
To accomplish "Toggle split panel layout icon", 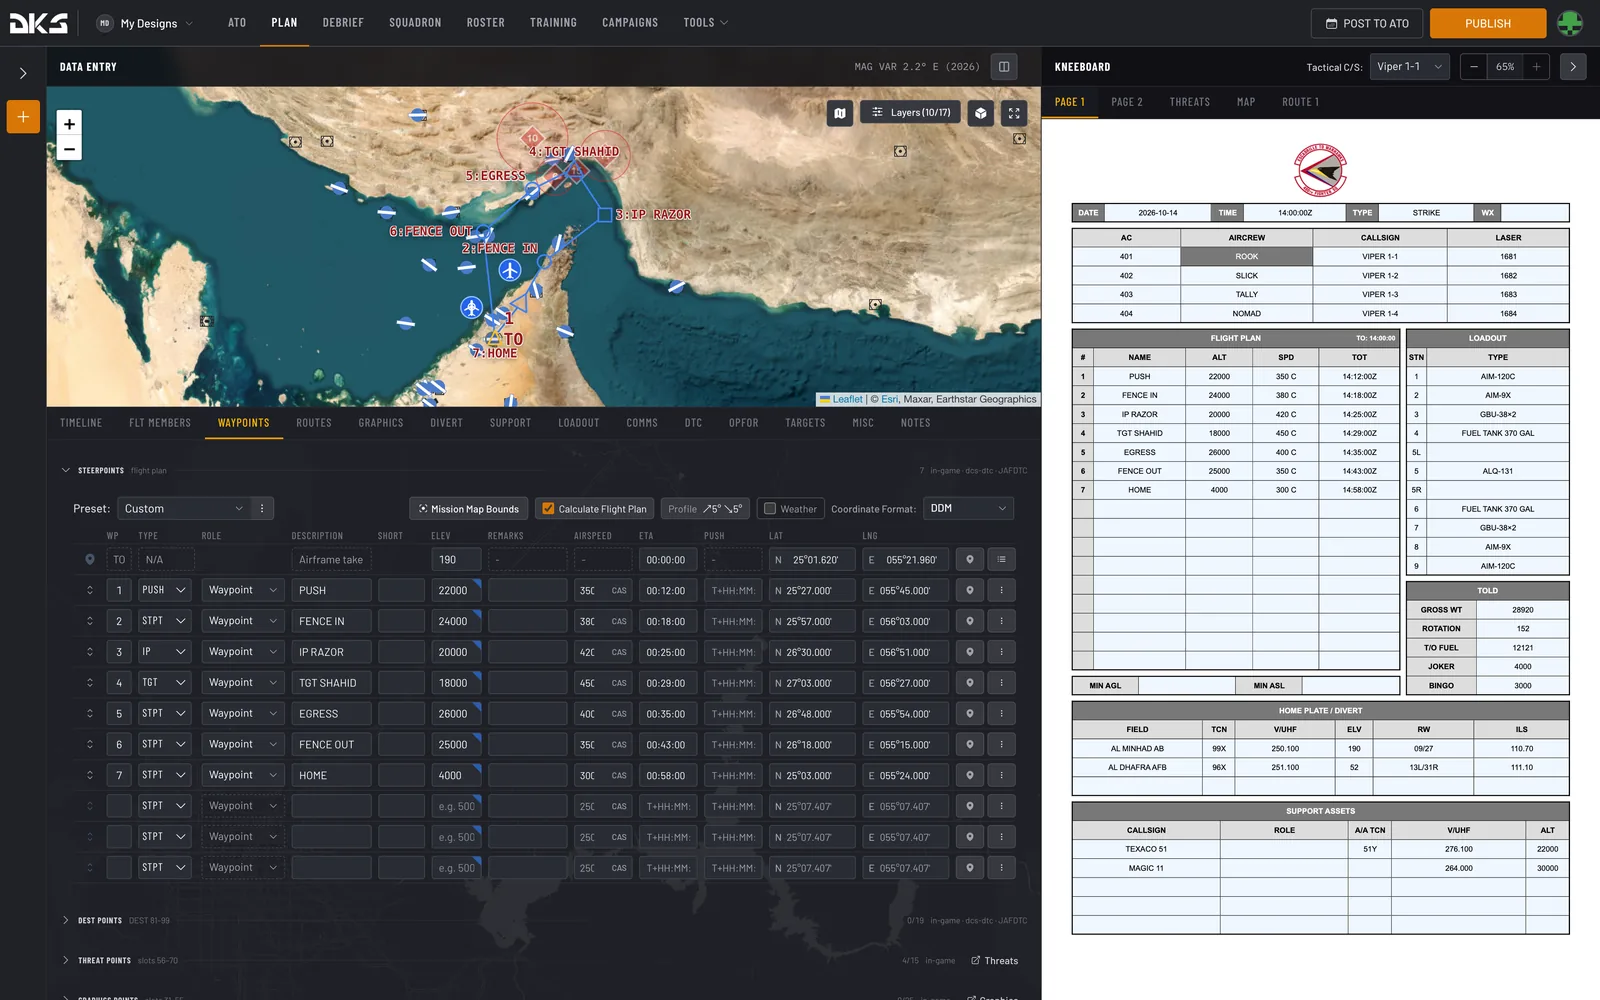I will pos(1004,67).
